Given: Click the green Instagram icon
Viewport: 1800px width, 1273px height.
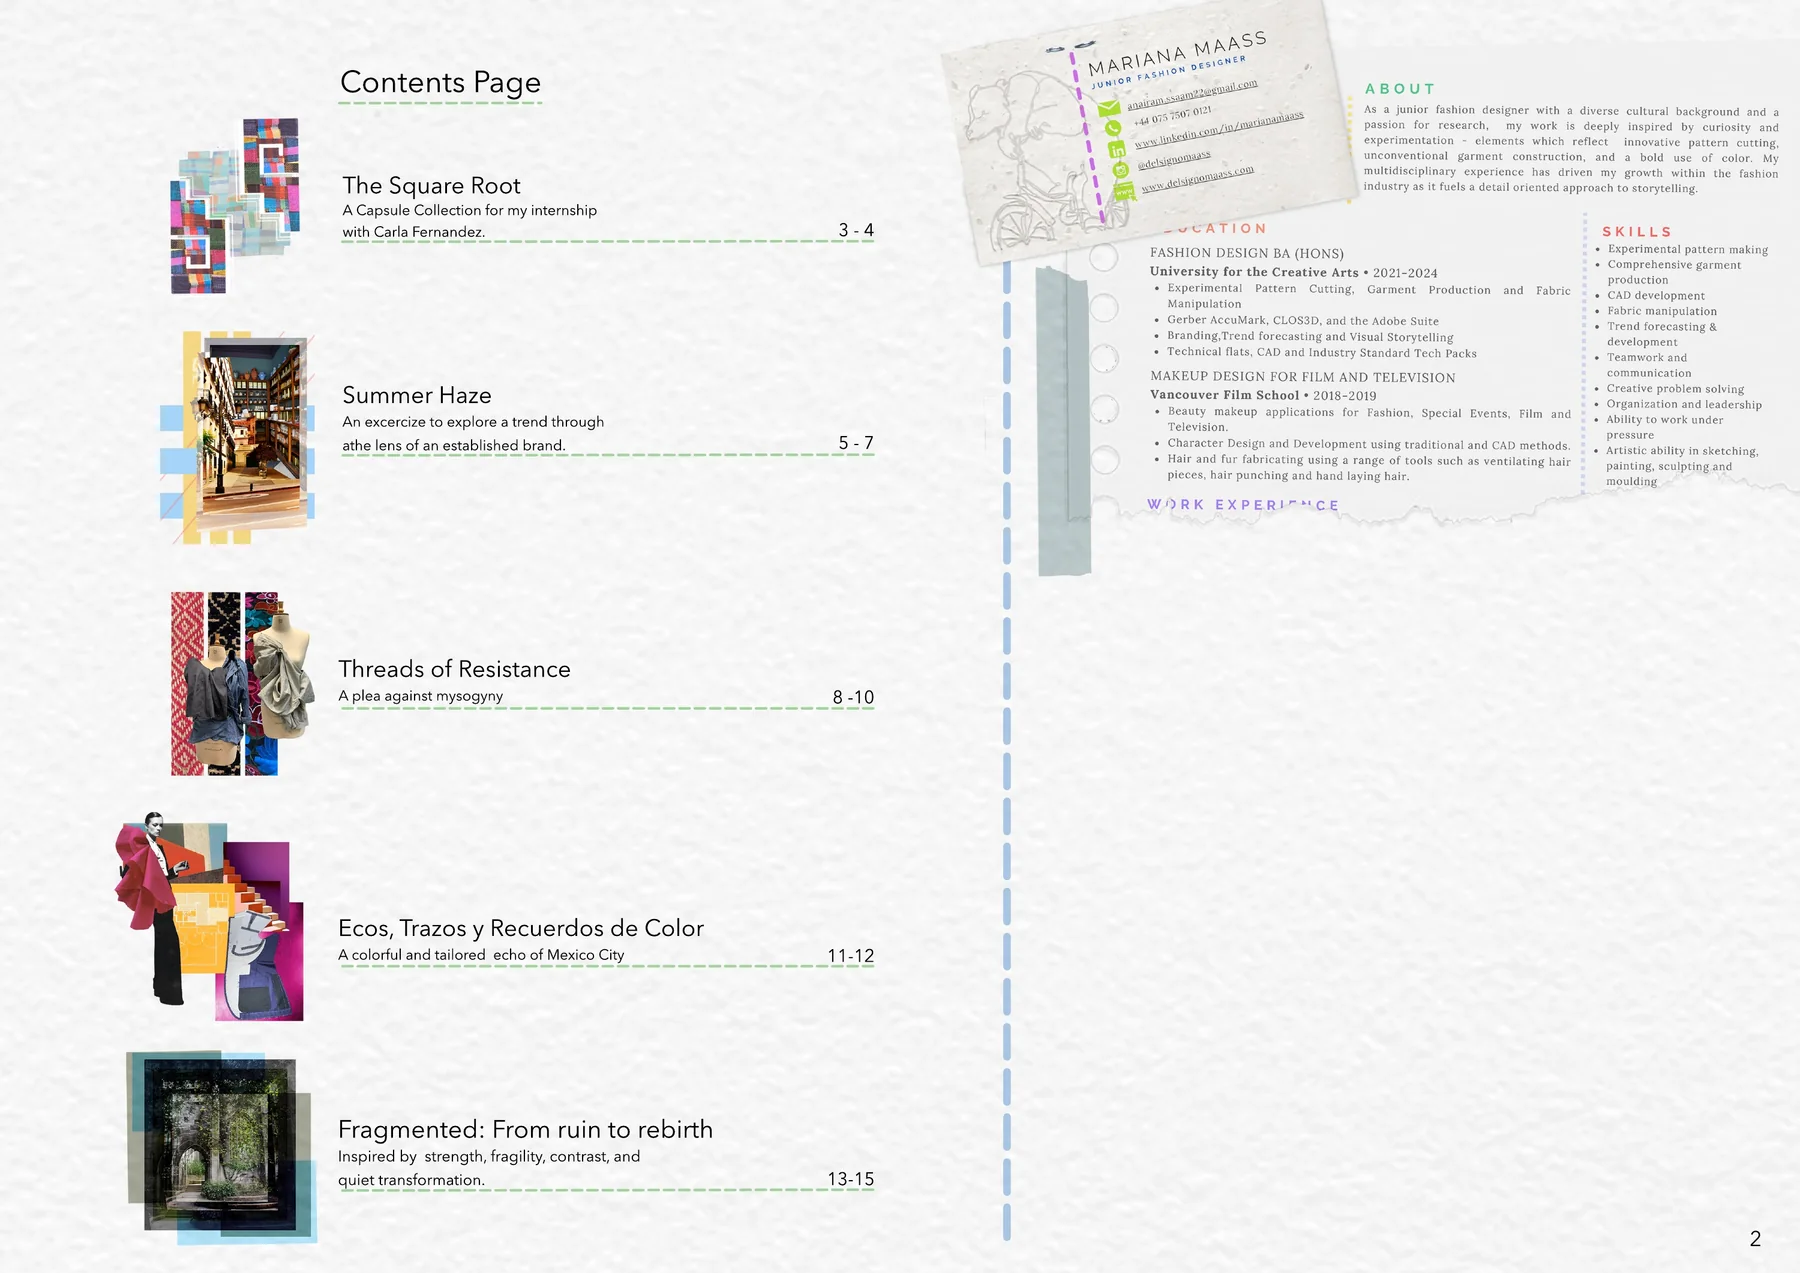Looking at the screenshot, I should coord(1121,170).
